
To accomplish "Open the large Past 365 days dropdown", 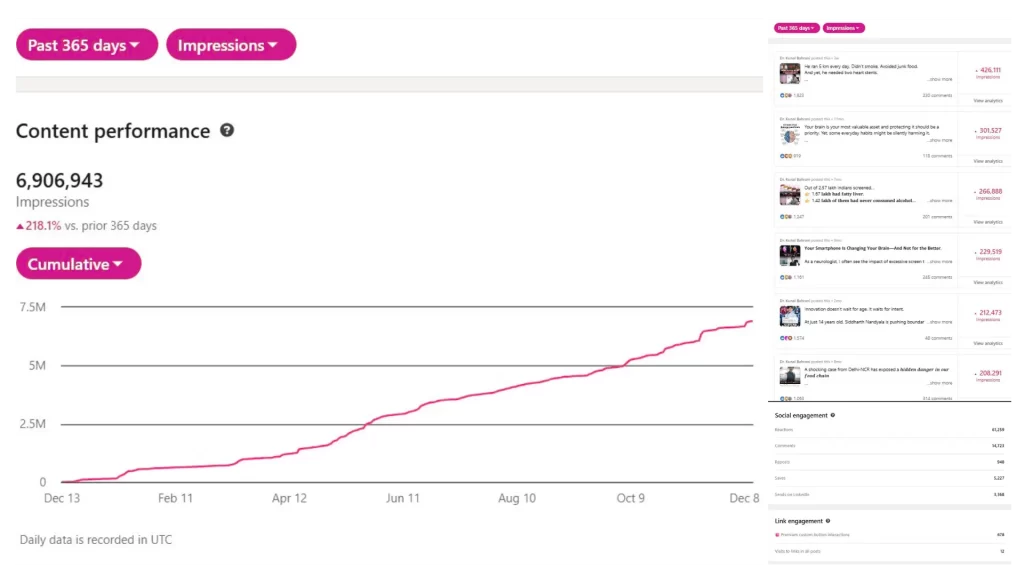I will point(87,45).
